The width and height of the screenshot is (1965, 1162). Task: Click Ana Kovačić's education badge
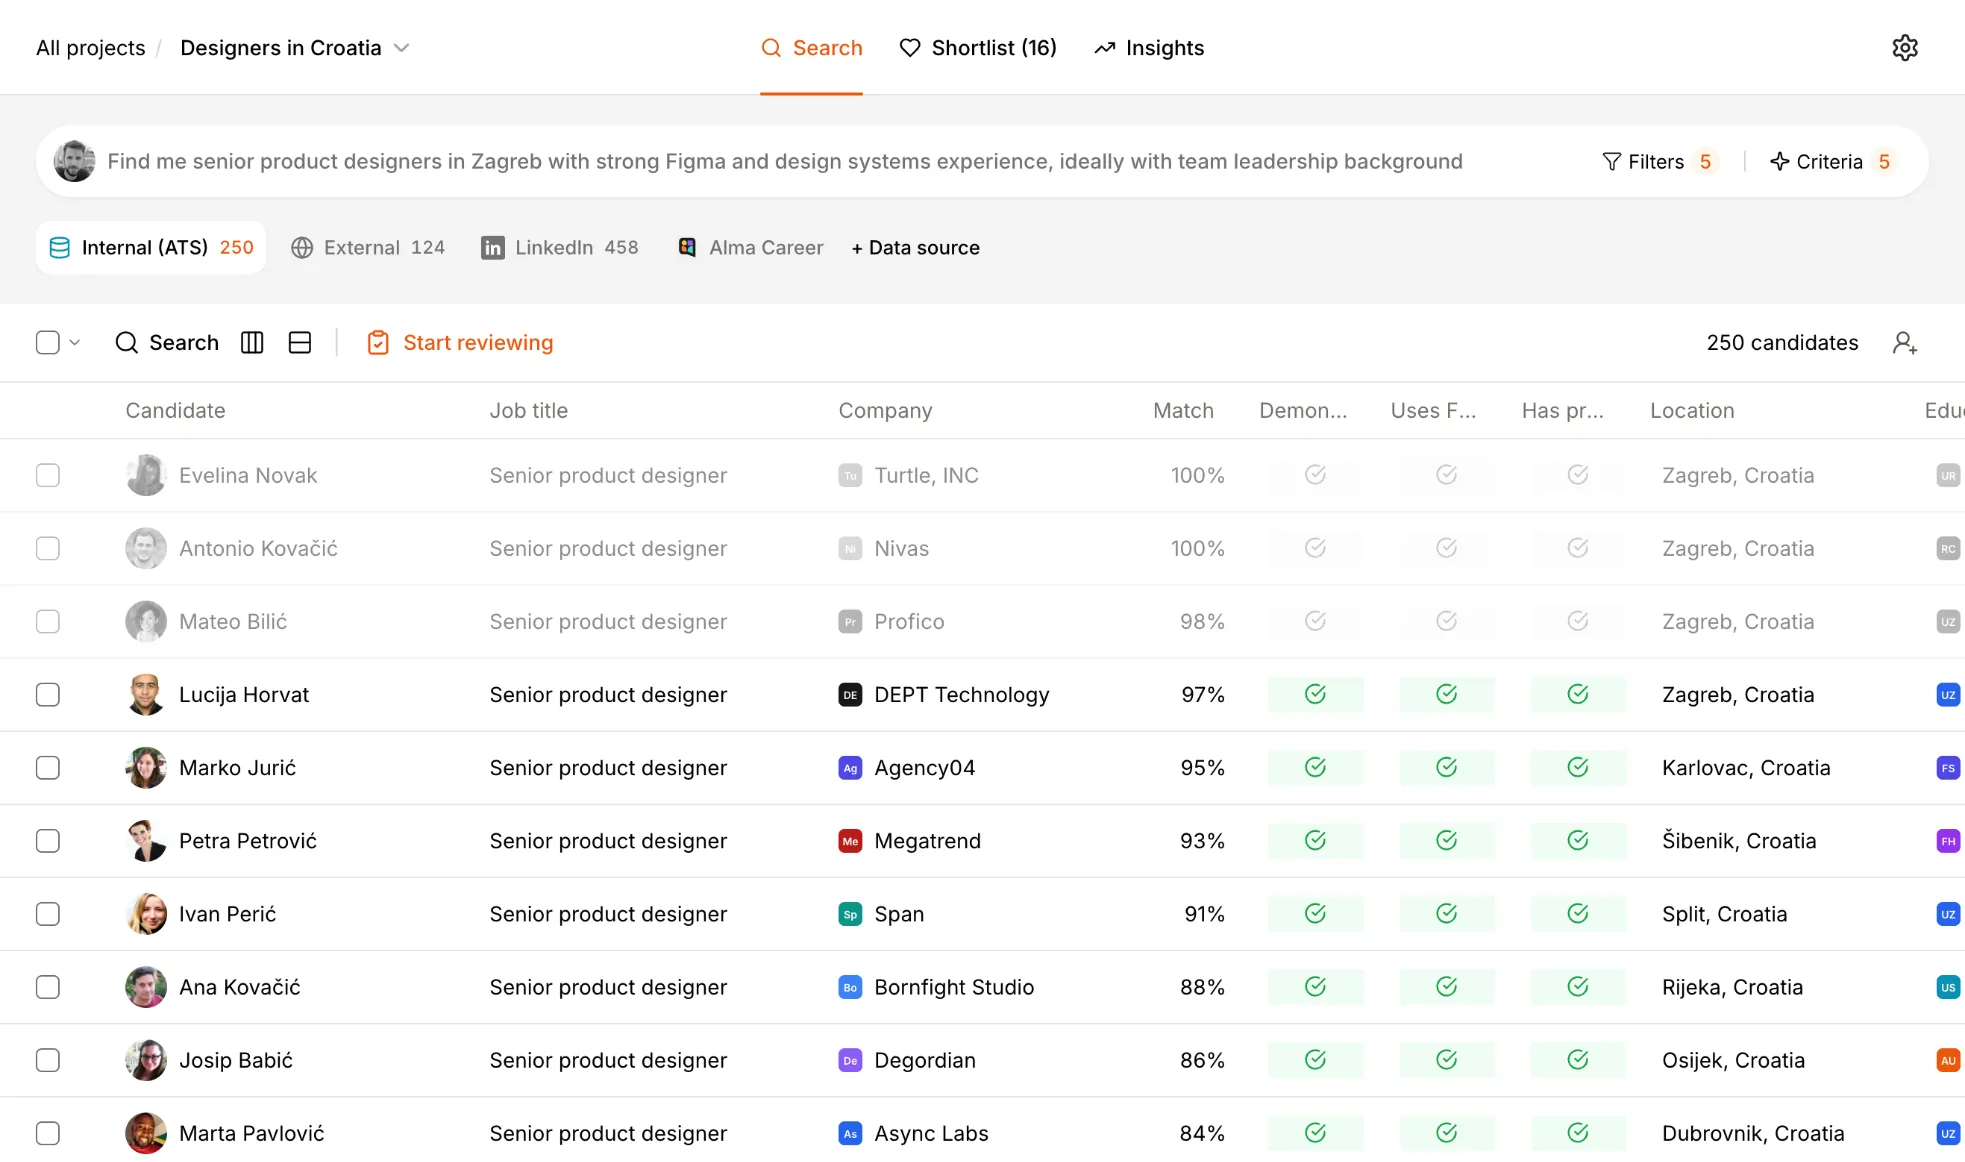click(1948, 987)
